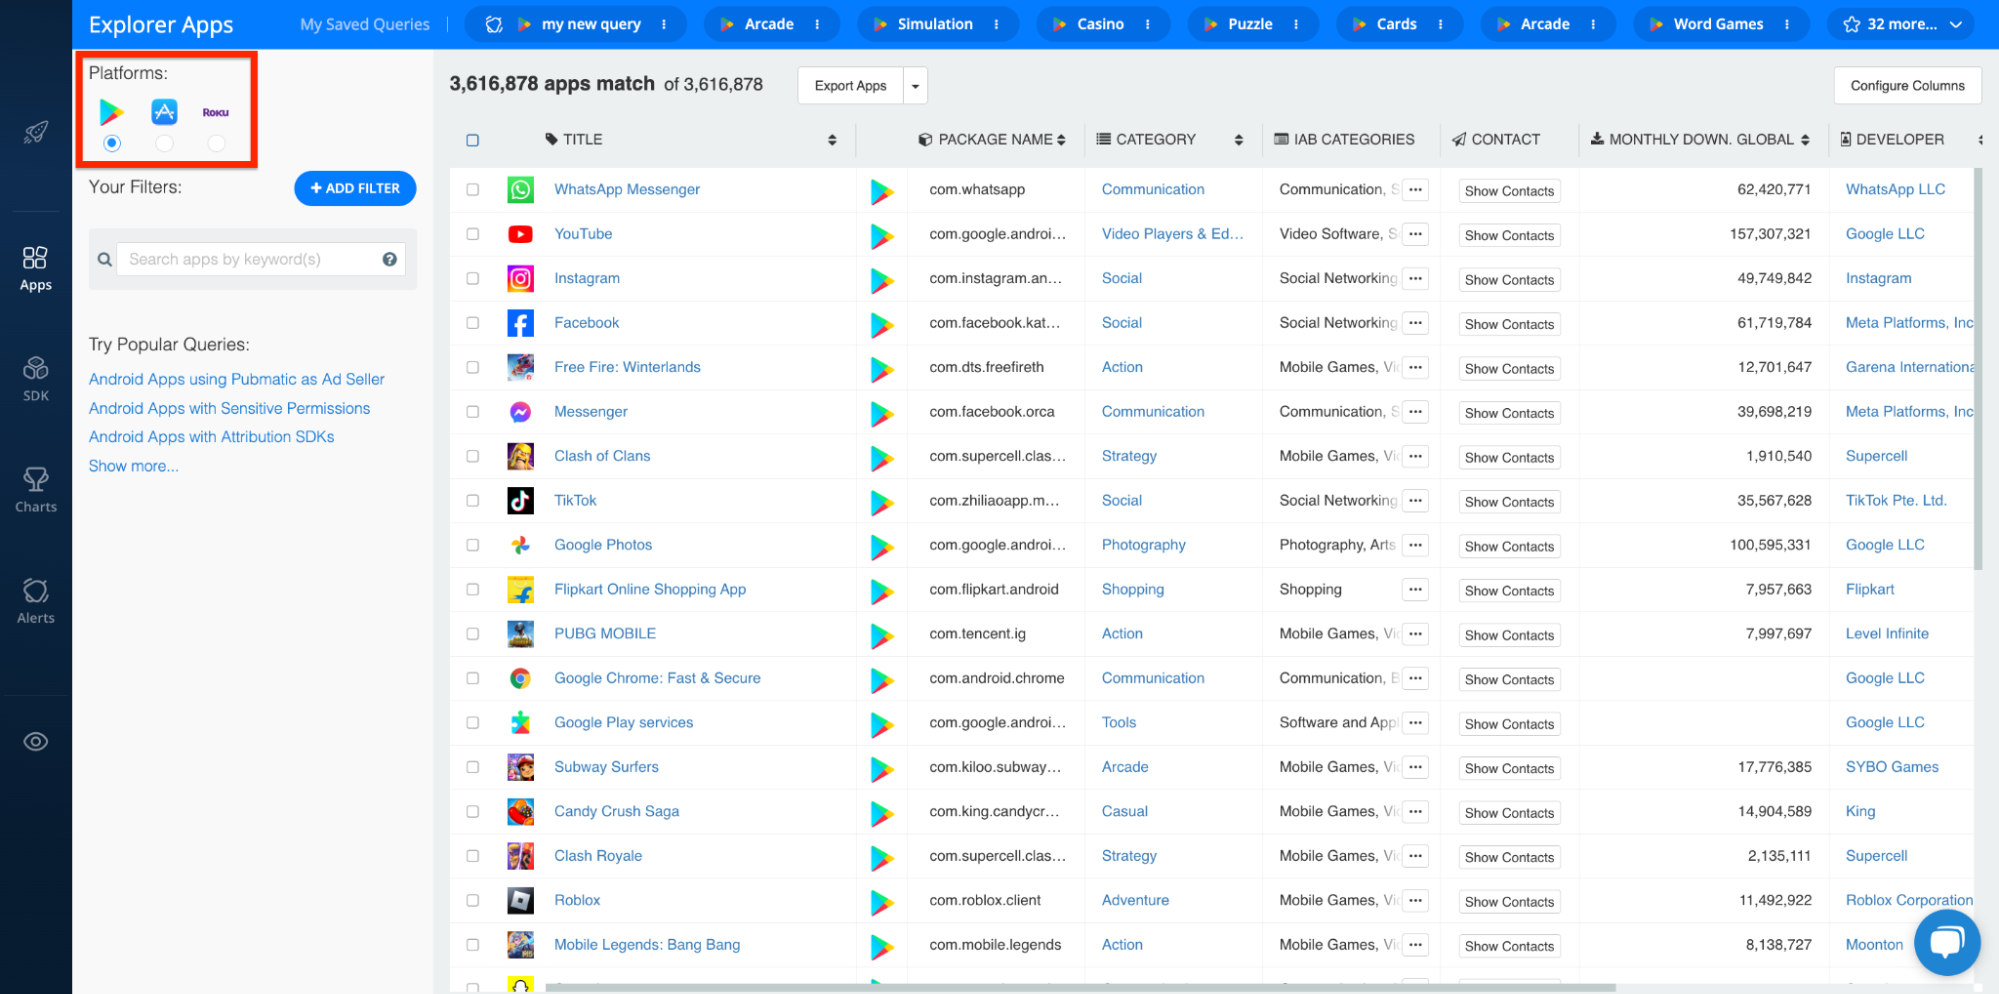
Task: Click the vertical scrollbar beside the table
Action: pos(1978,370)
